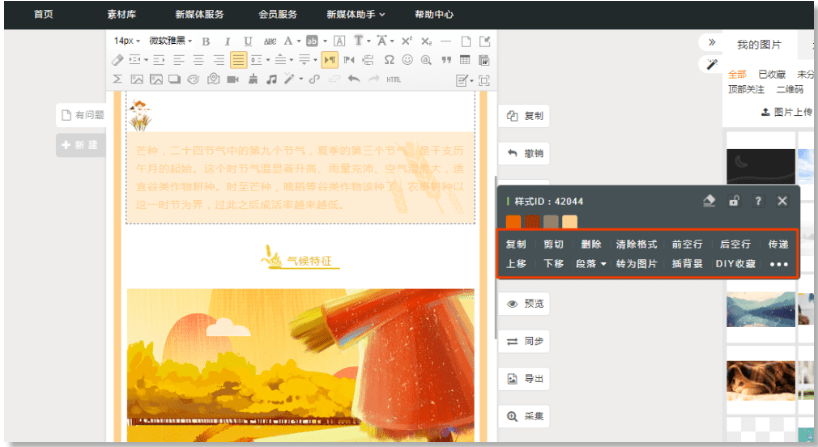Select the 全部 image filter
The height and width of the screenshot is (447, 818).
(x=737, y=75)
